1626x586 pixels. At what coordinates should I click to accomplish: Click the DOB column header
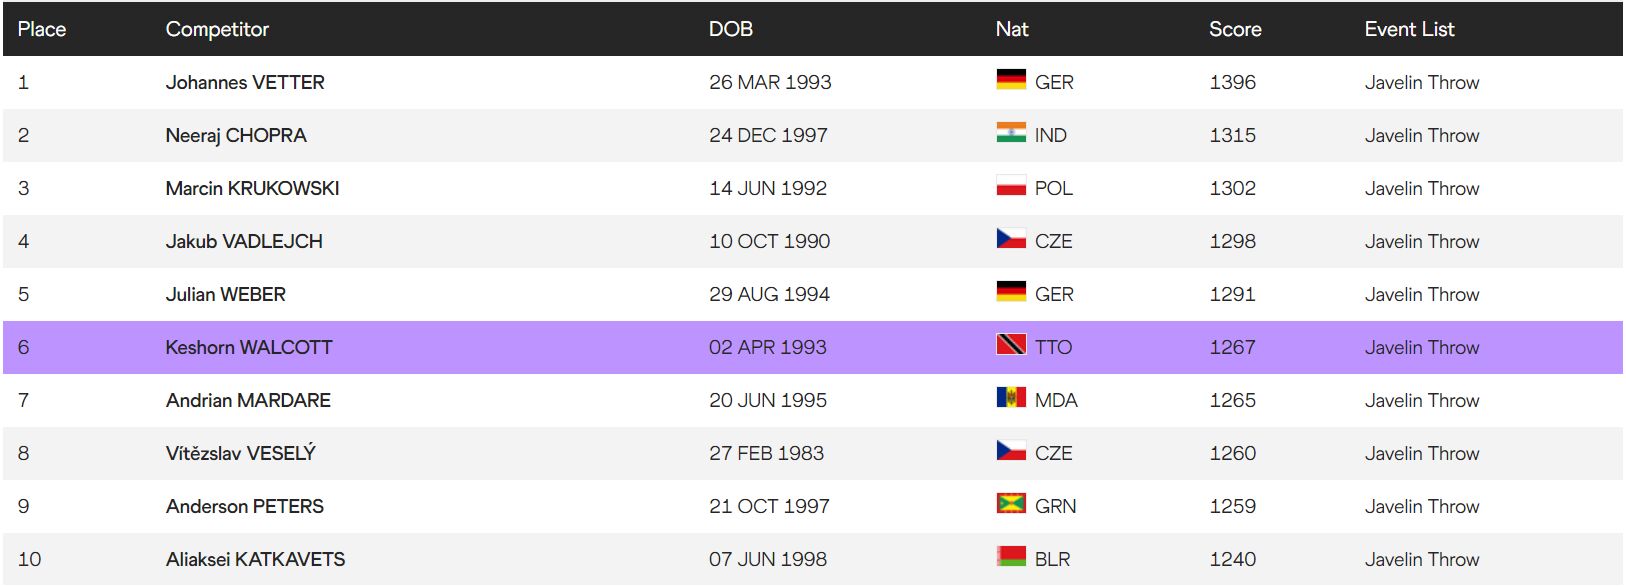731,29
